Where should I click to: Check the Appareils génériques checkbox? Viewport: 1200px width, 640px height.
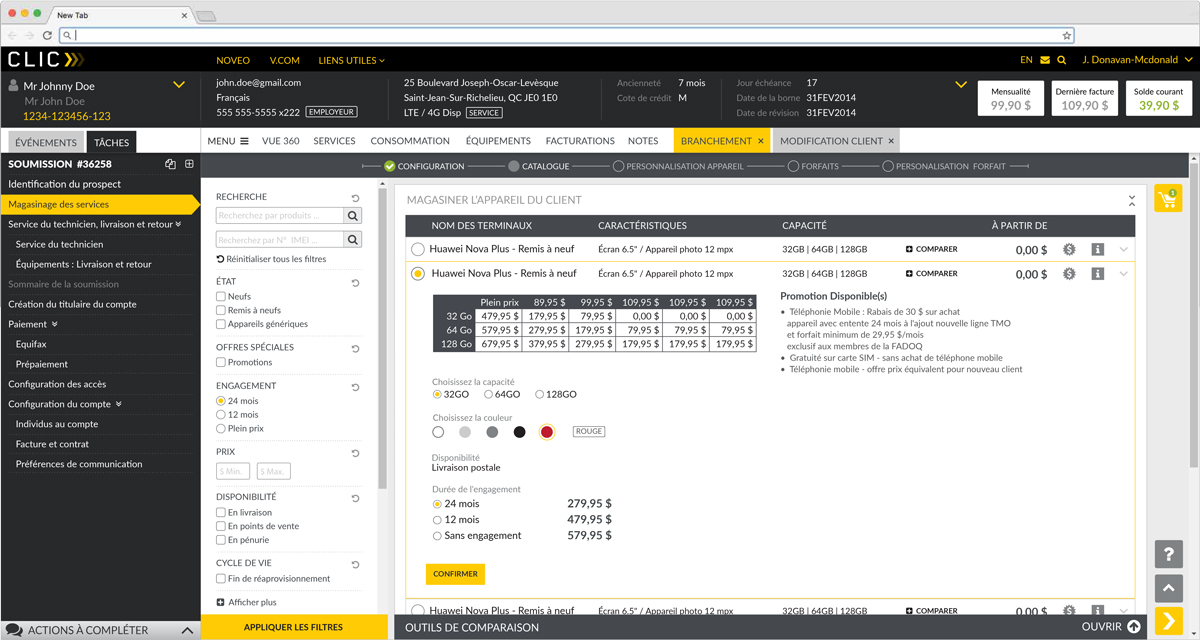(x=221, y=324)
